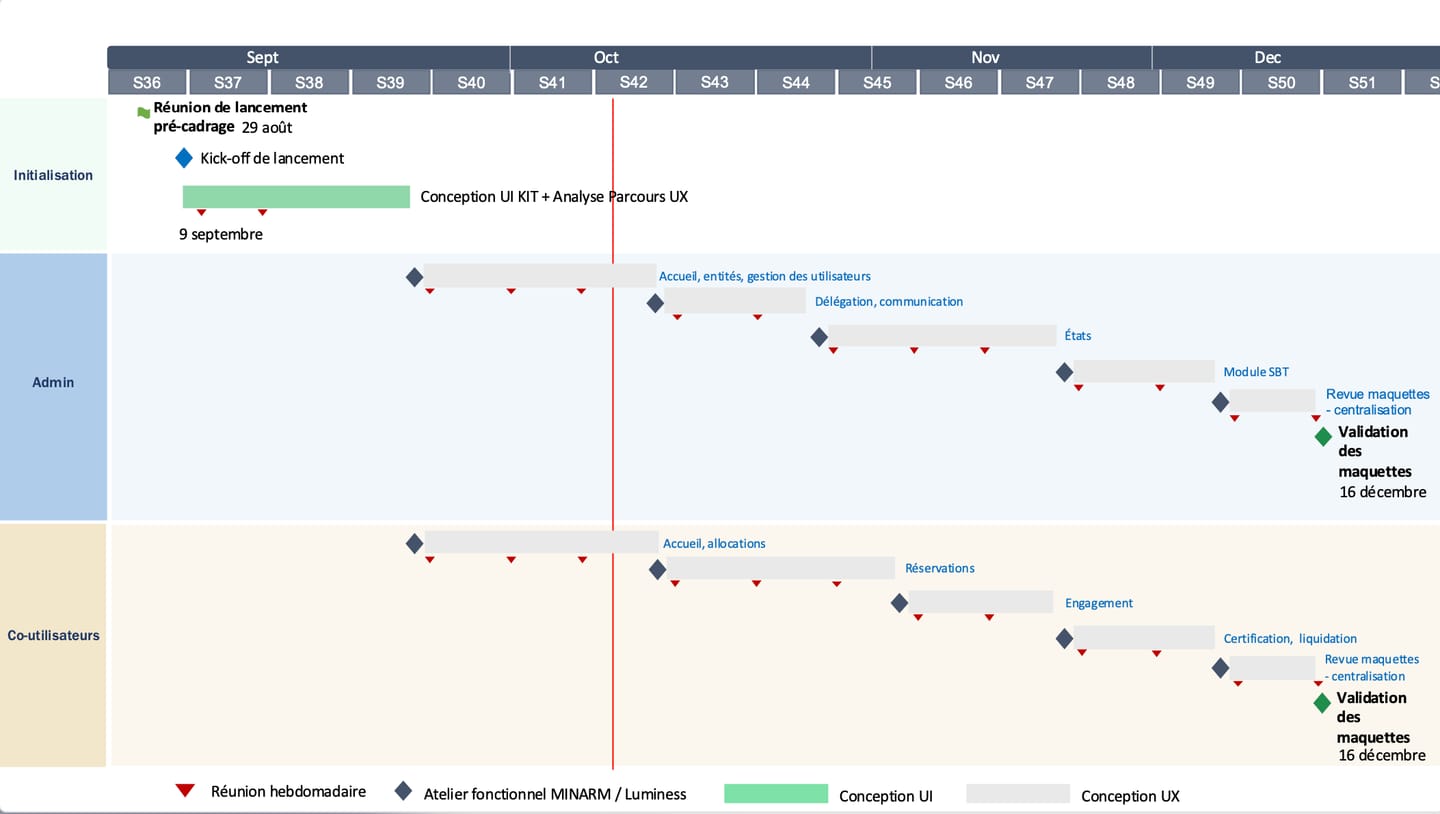Image resolution: width=1440 pixels, height=814 pixels.
Task: Click the workshop diamond before the États bar
Action: 819,337
